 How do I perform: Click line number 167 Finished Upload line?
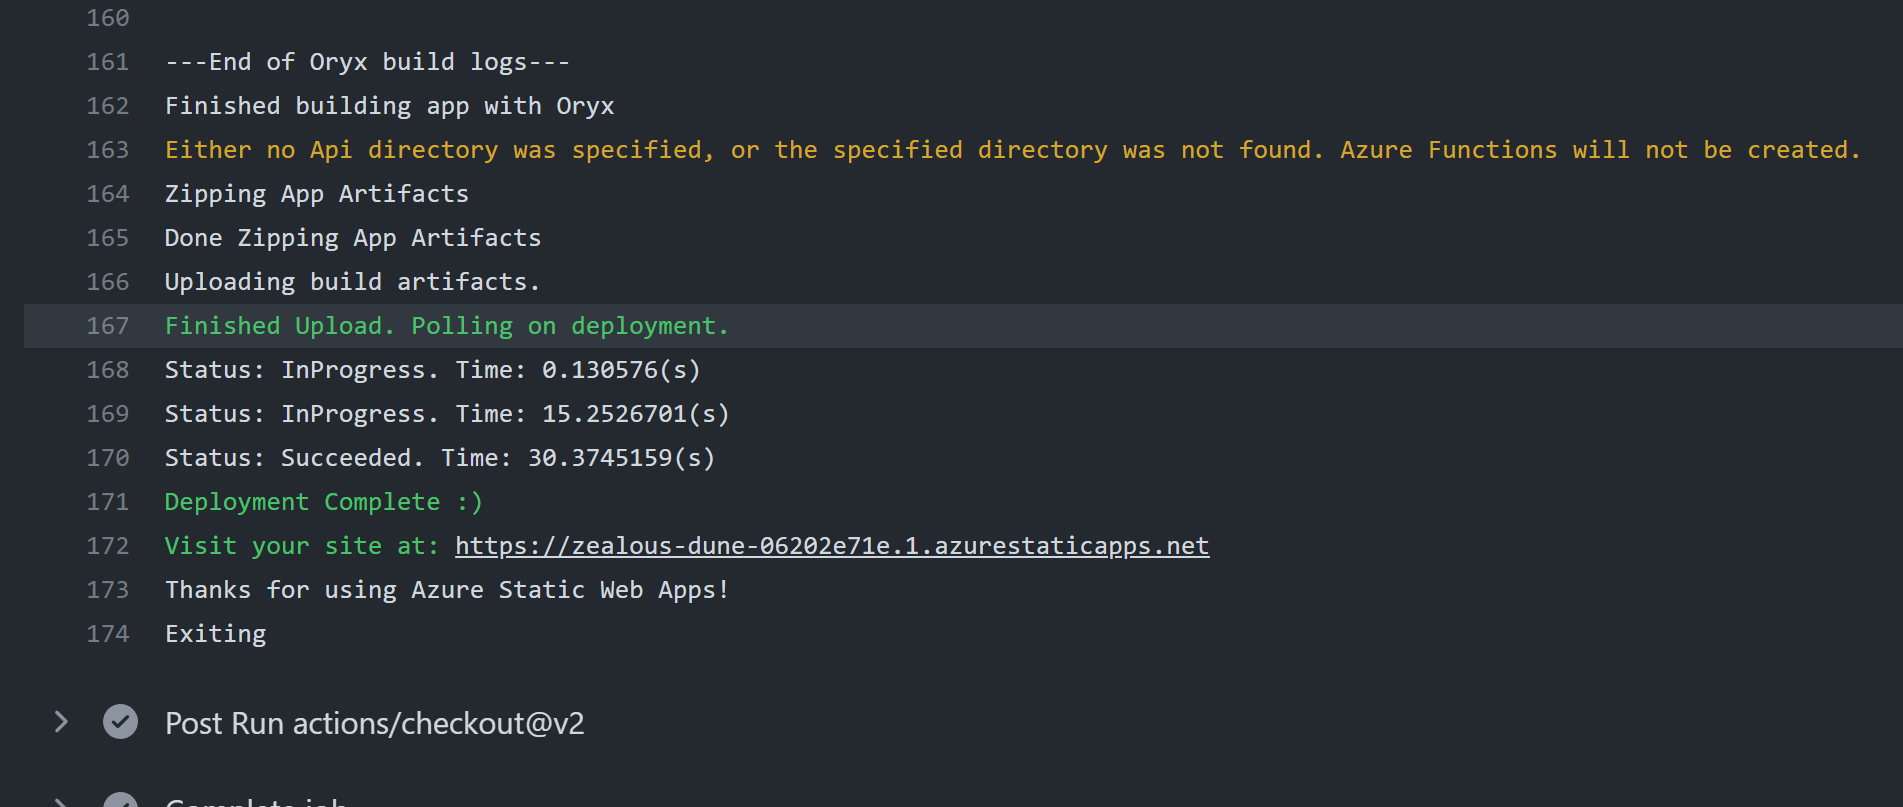[x=106, y=325]
